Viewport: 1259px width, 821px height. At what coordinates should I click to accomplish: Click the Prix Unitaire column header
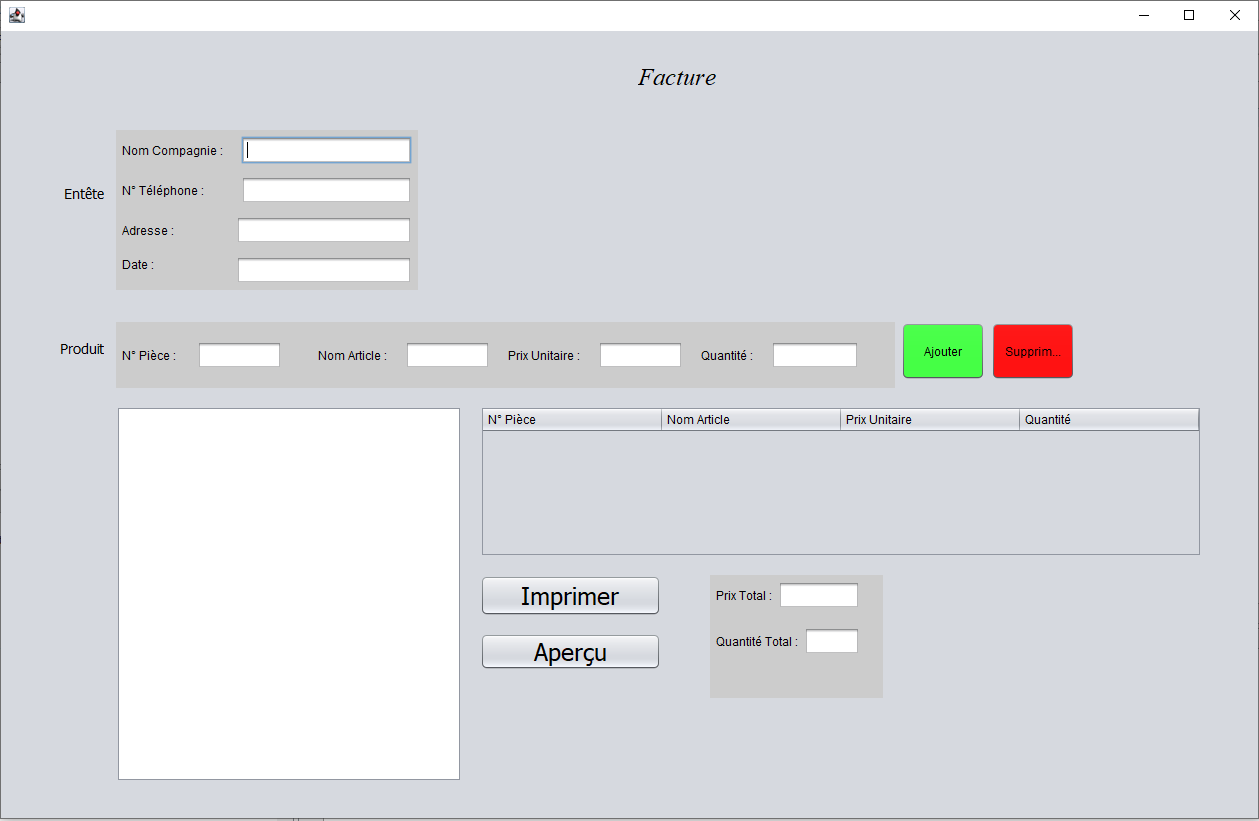[x=930, y=420]
